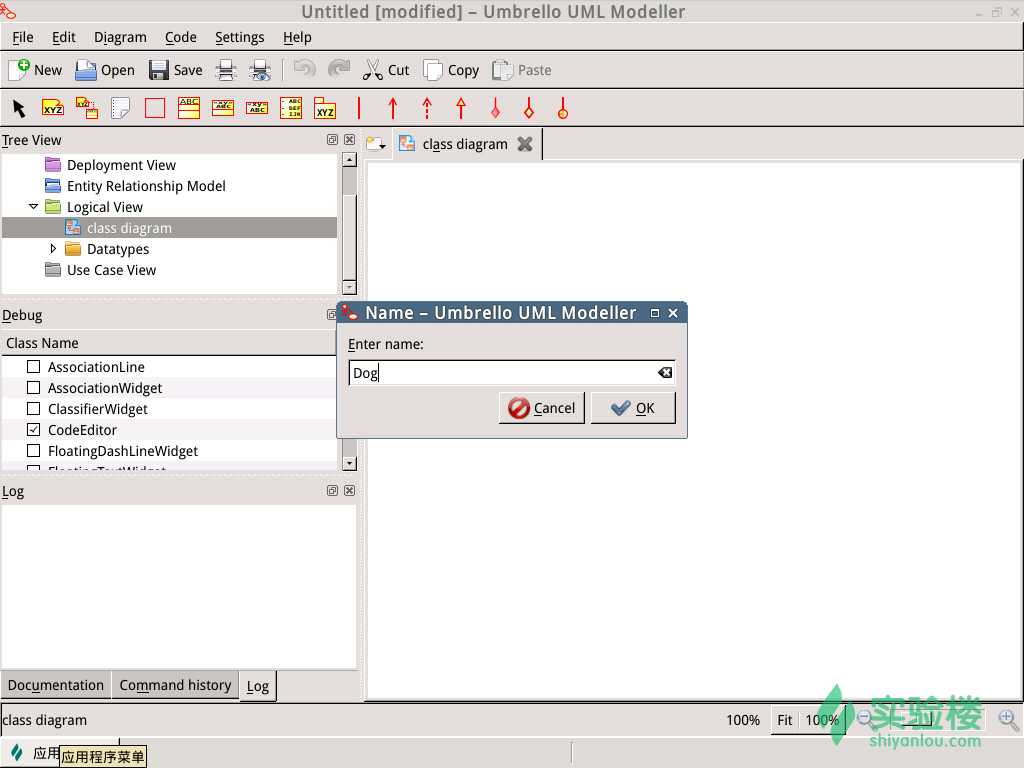This screenshot has width=1024, height=768.
Task: Select the Composition filled-diamond tool
Action: coord(495,108)
